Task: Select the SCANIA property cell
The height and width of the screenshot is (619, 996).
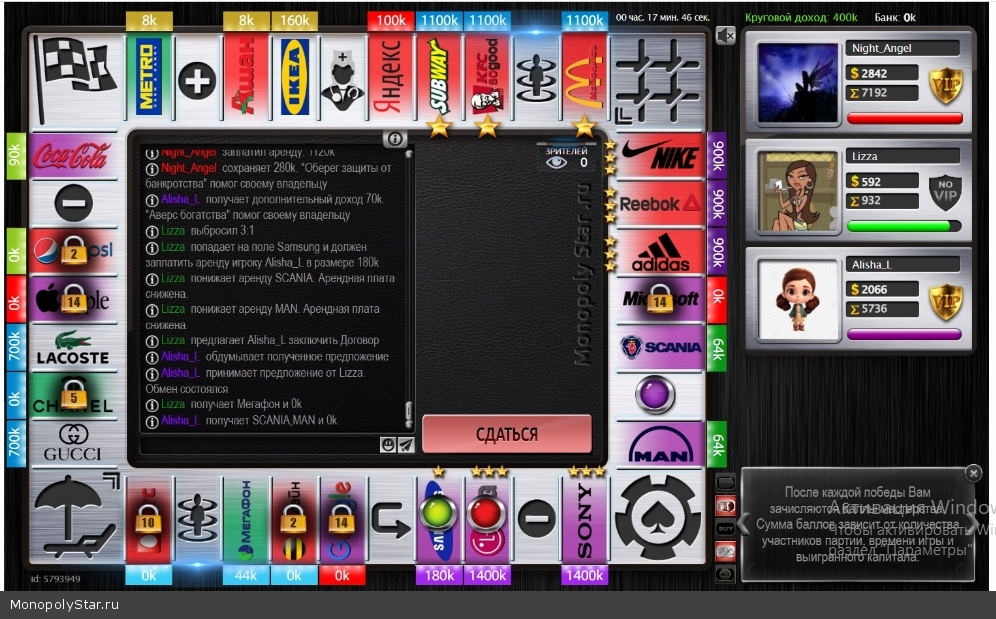Action: coord(661,347)
